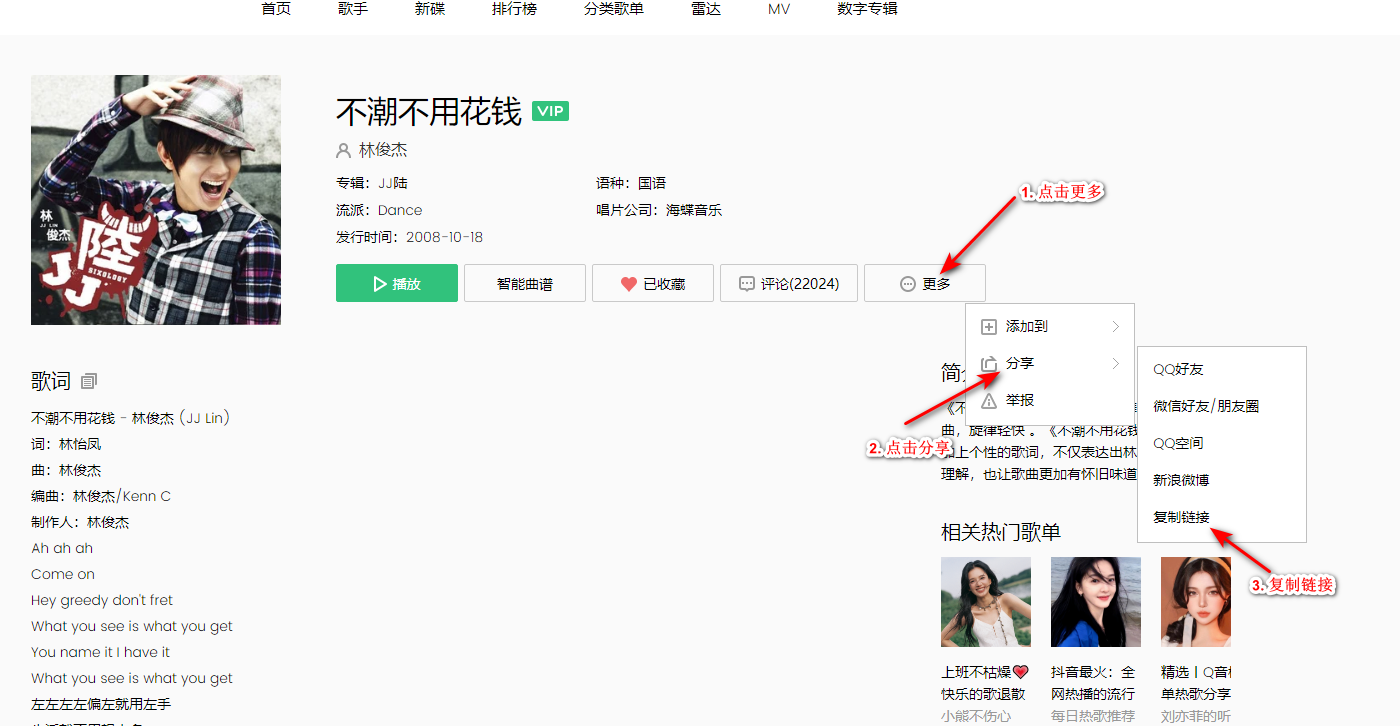The height and width of the screenshot is (726, 1400).
Task: Click 唱片公司：海蝶音乐 text
Action: (x=659, y=210)
